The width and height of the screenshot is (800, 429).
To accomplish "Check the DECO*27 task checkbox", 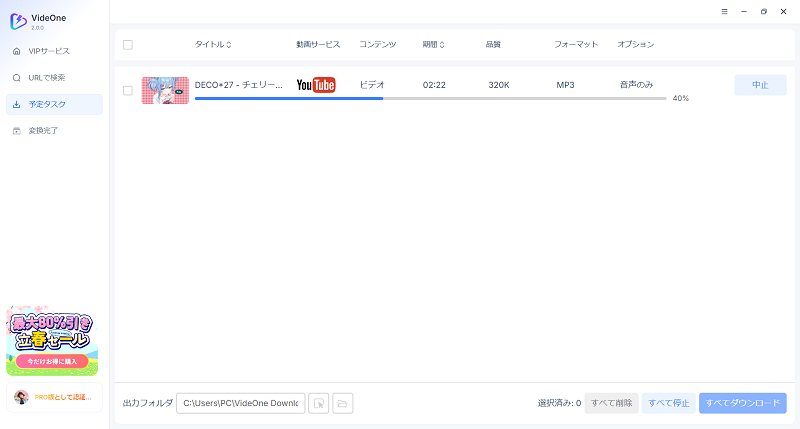I will click(x=127, y=91).
